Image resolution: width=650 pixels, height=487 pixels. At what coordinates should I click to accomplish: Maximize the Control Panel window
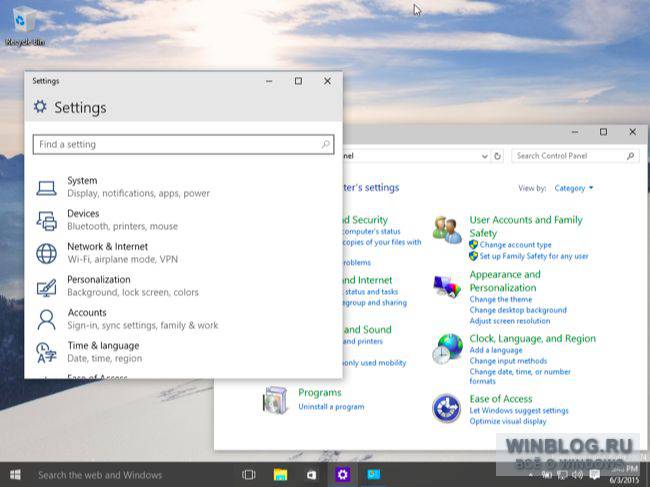coord(604,132)
